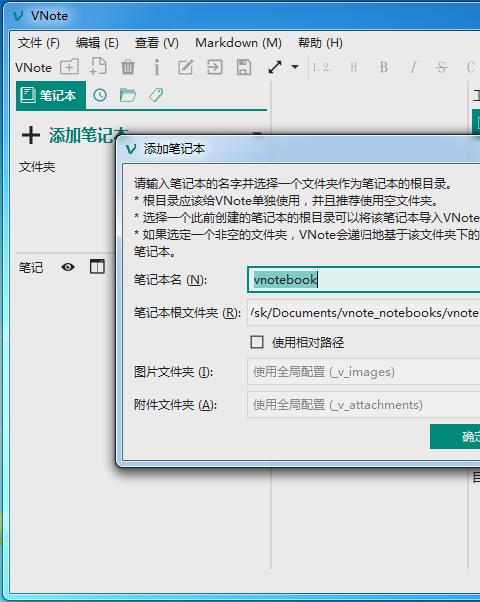This screenshot has width=480, height=602.
Task: Click the new note toolbar icon
Action: point(98,66)
